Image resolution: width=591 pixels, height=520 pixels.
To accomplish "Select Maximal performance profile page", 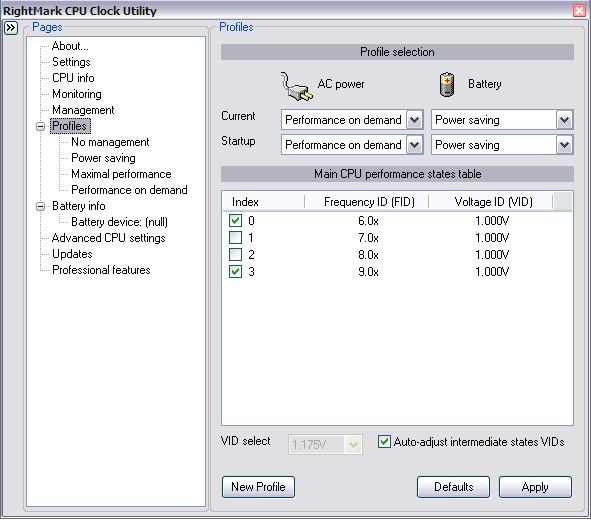I will pyautogui.click(x=121, y=174).
